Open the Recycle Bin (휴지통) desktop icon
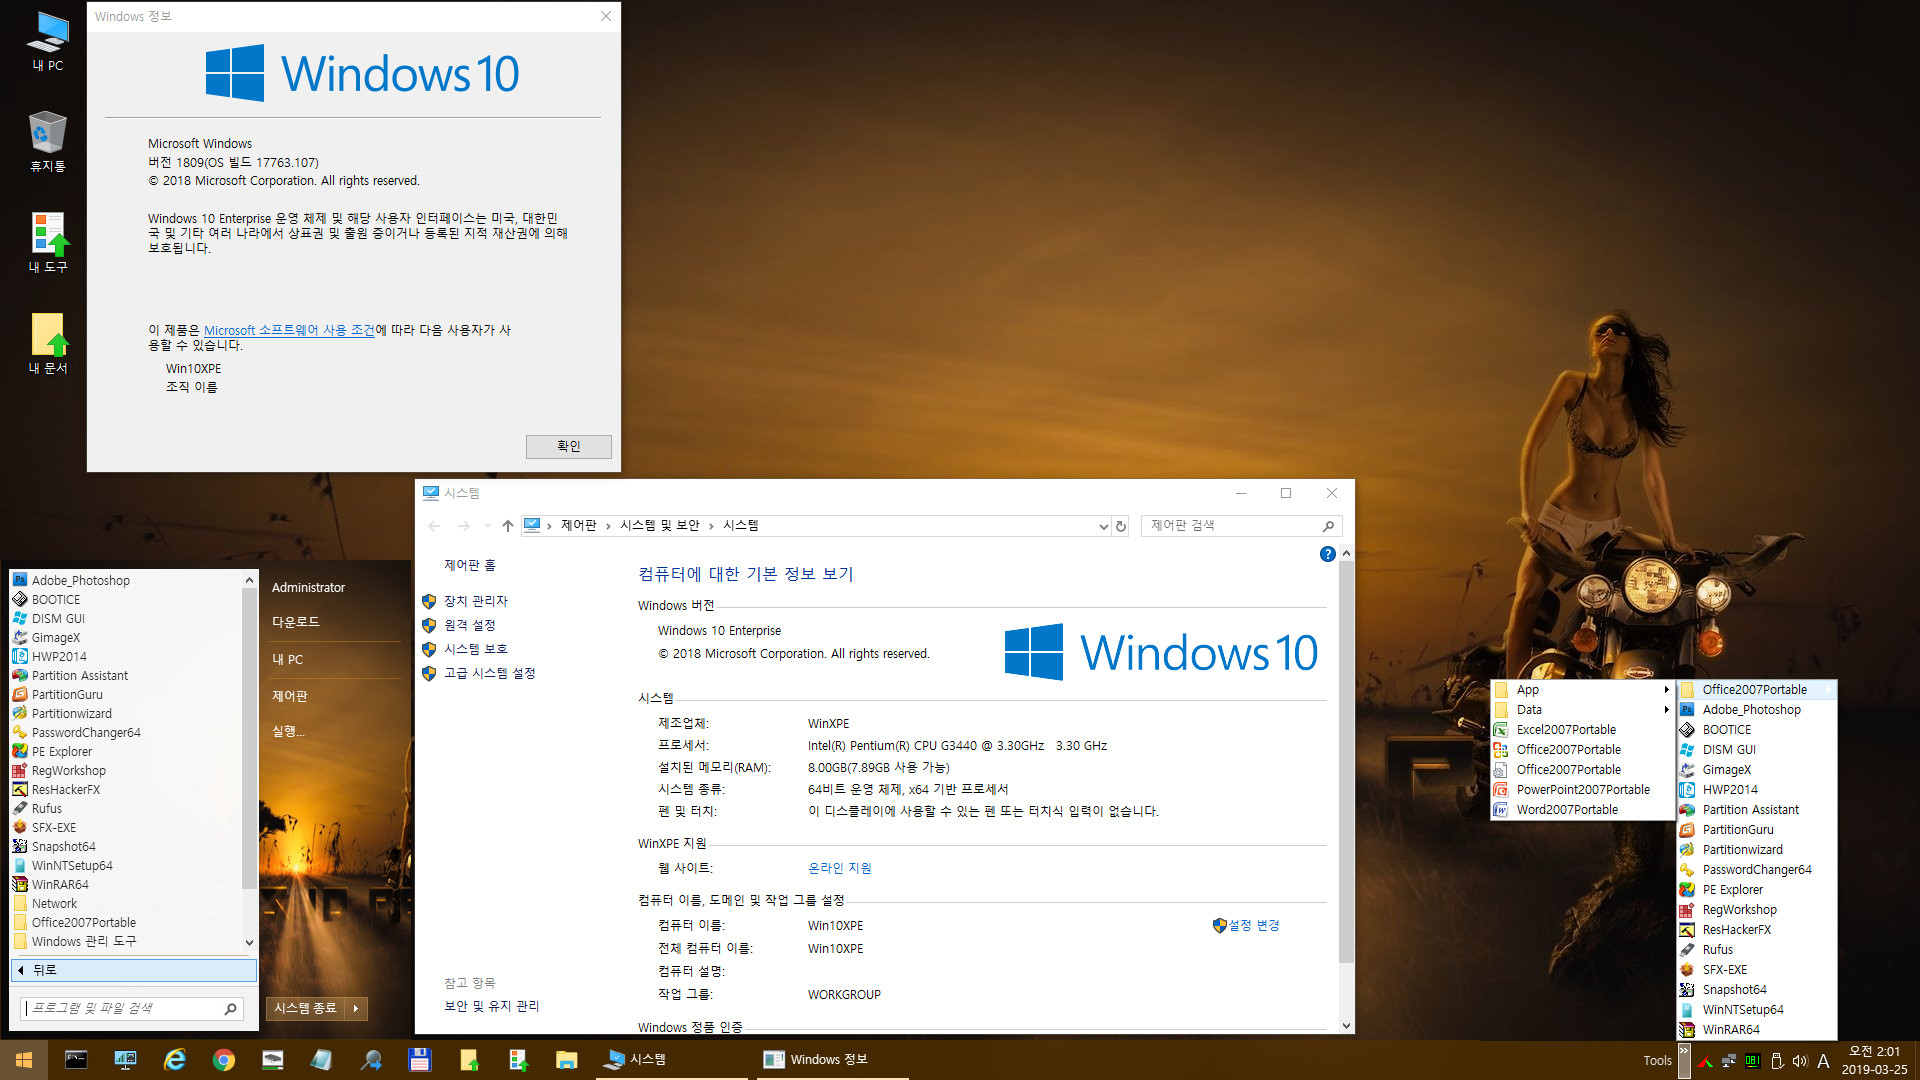Image resolution: width=1920 pixels, height=1080 pixels. pyautogui.click(x=47, y=142)
